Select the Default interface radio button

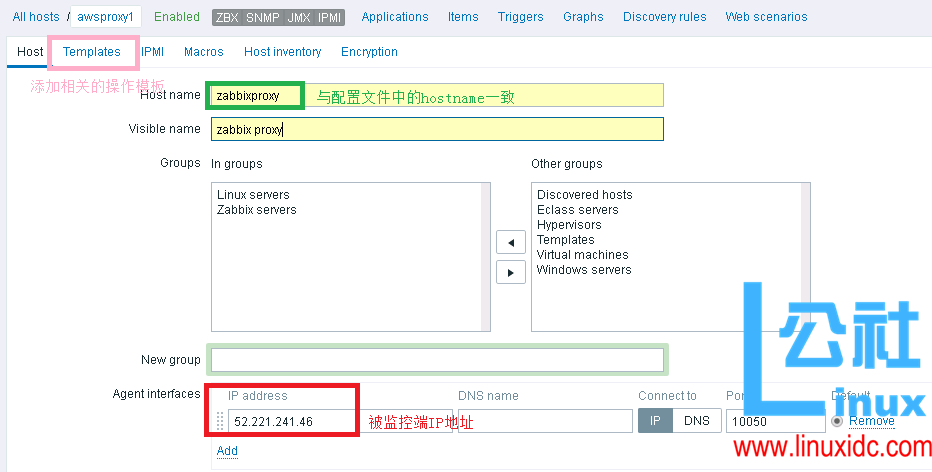coord(837,421)
